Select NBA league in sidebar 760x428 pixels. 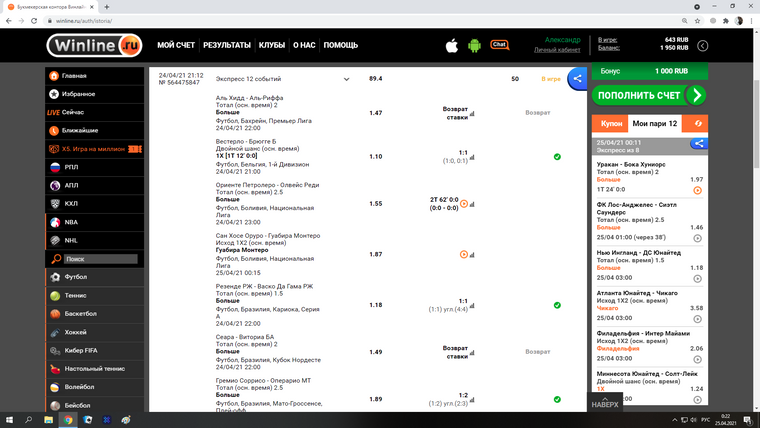click(95, 222)
